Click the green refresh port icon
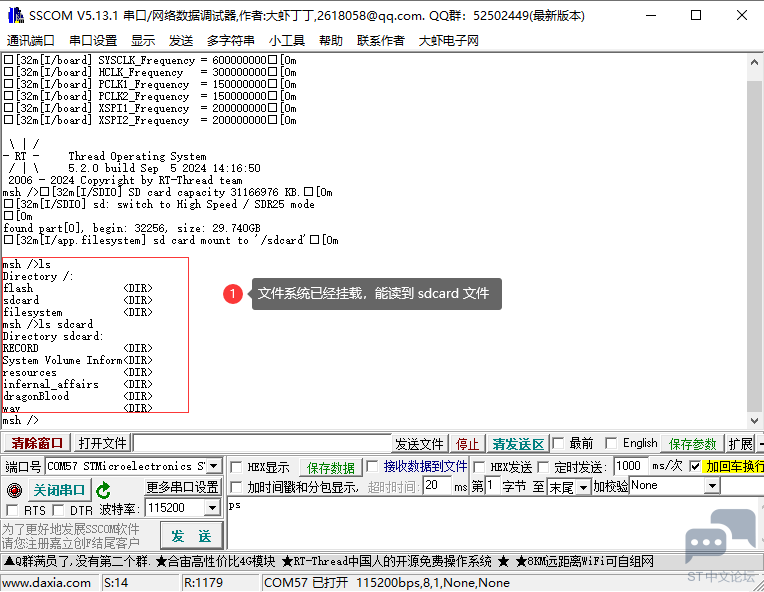This screenshot has height=592, width=764. click(x=103, y=490)
